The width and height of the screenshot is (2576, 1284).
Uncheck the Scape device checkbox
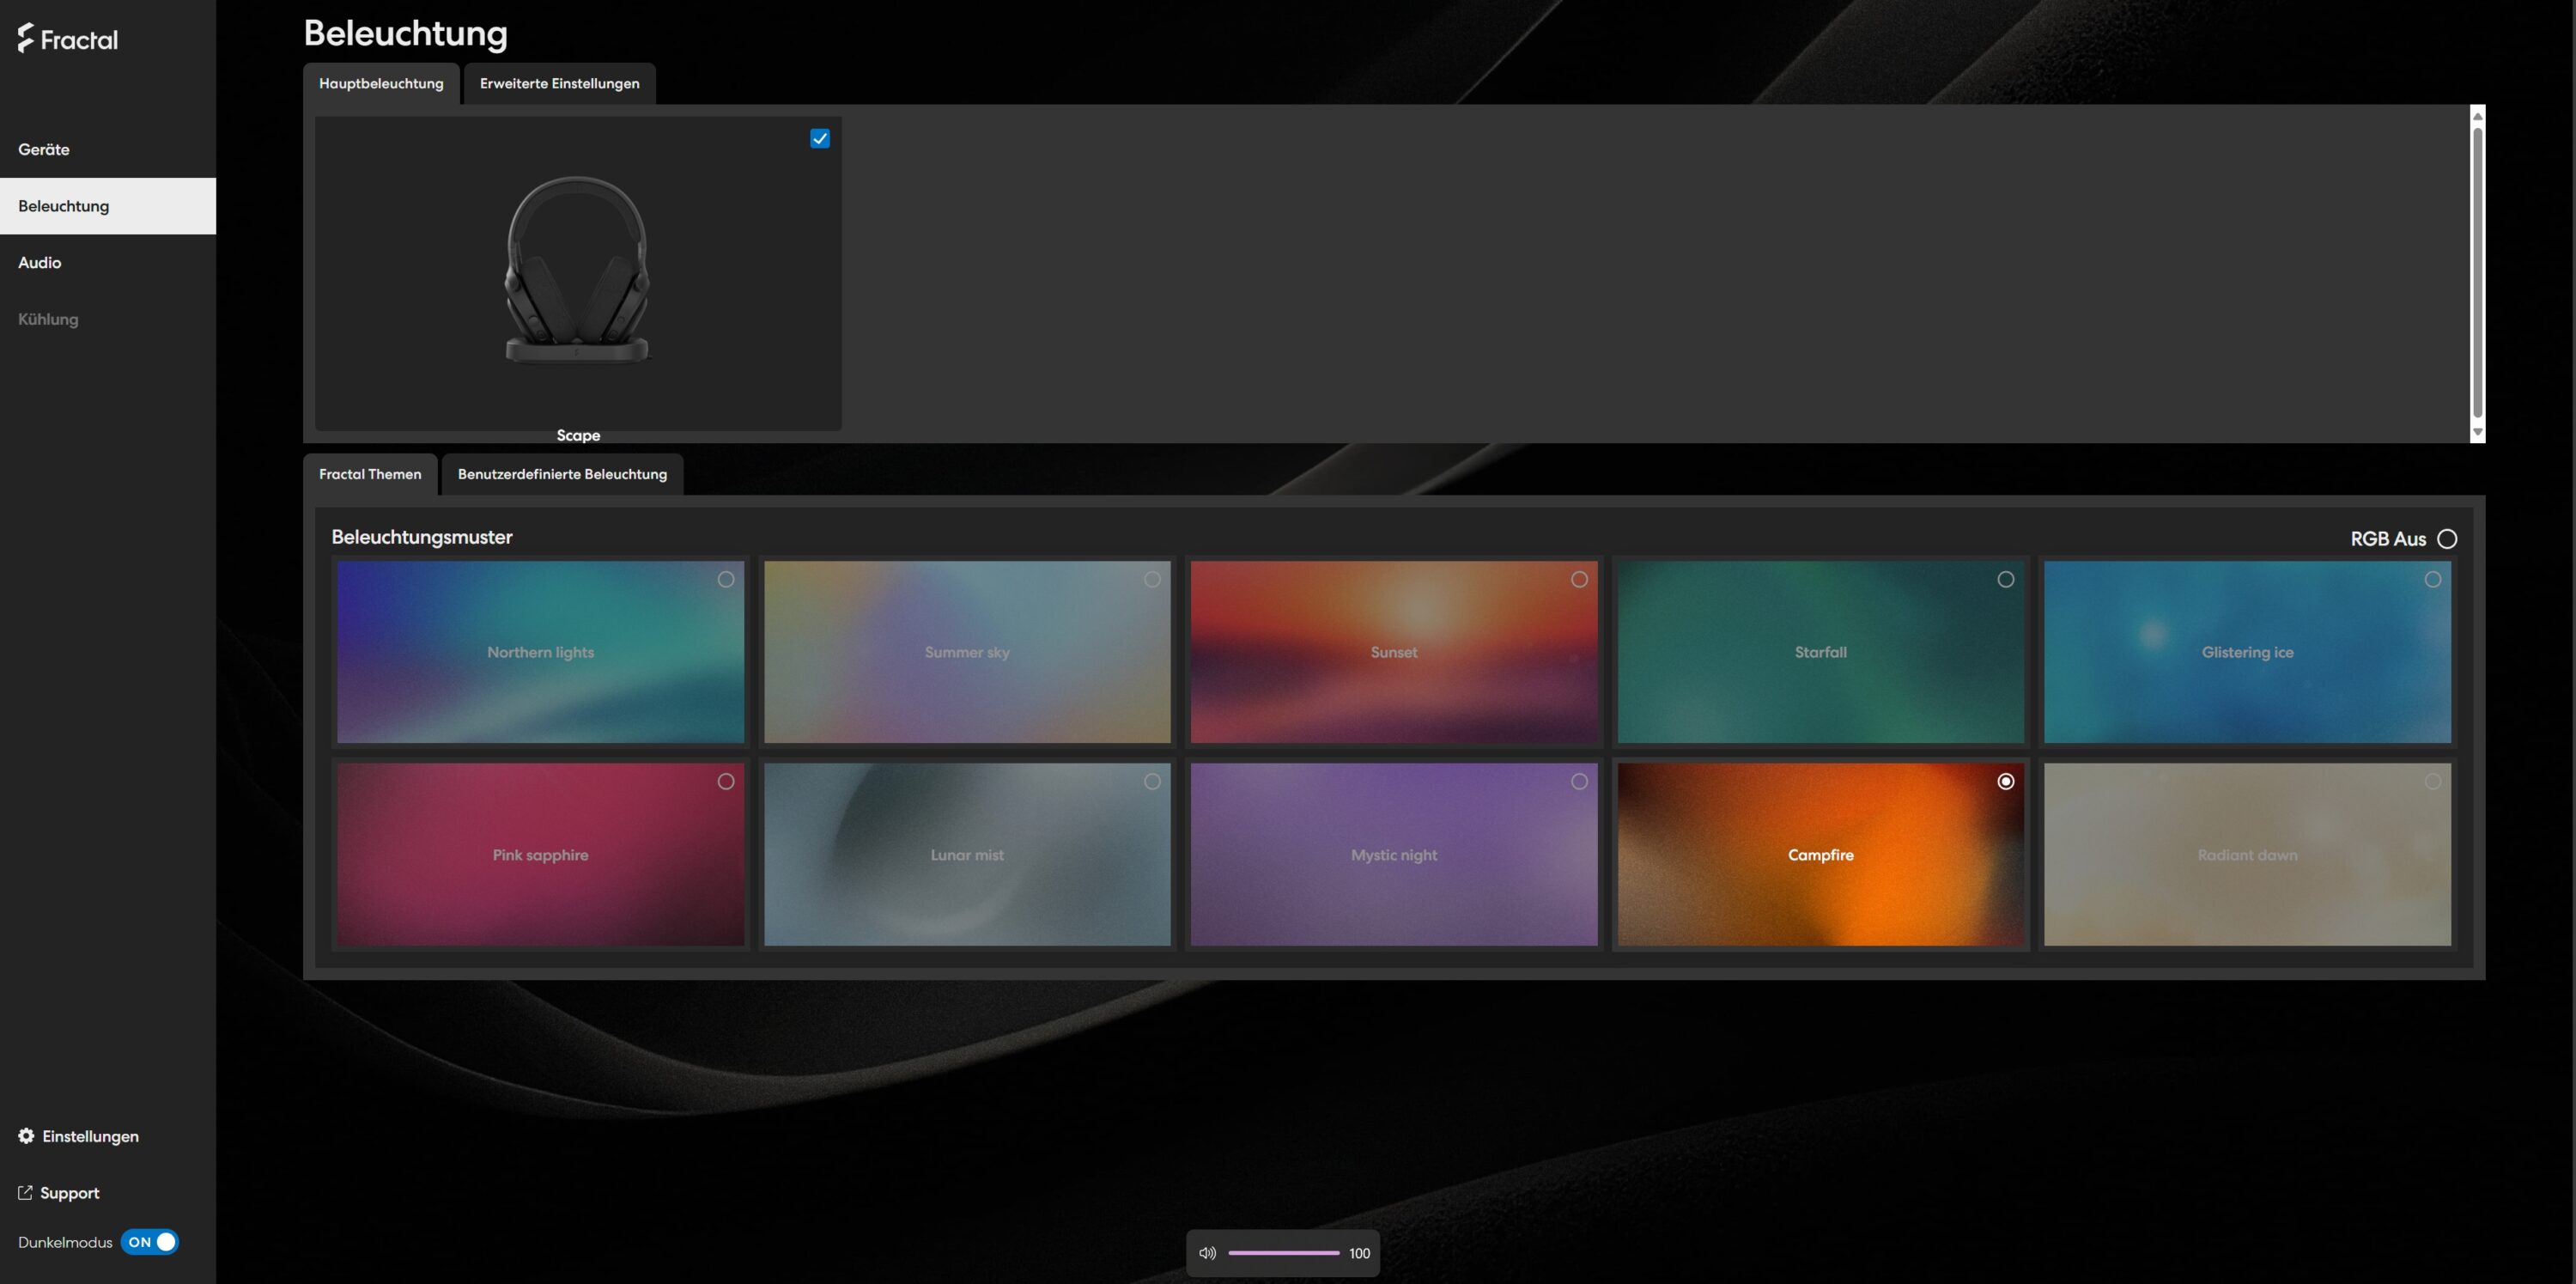(x=820, y=139)
